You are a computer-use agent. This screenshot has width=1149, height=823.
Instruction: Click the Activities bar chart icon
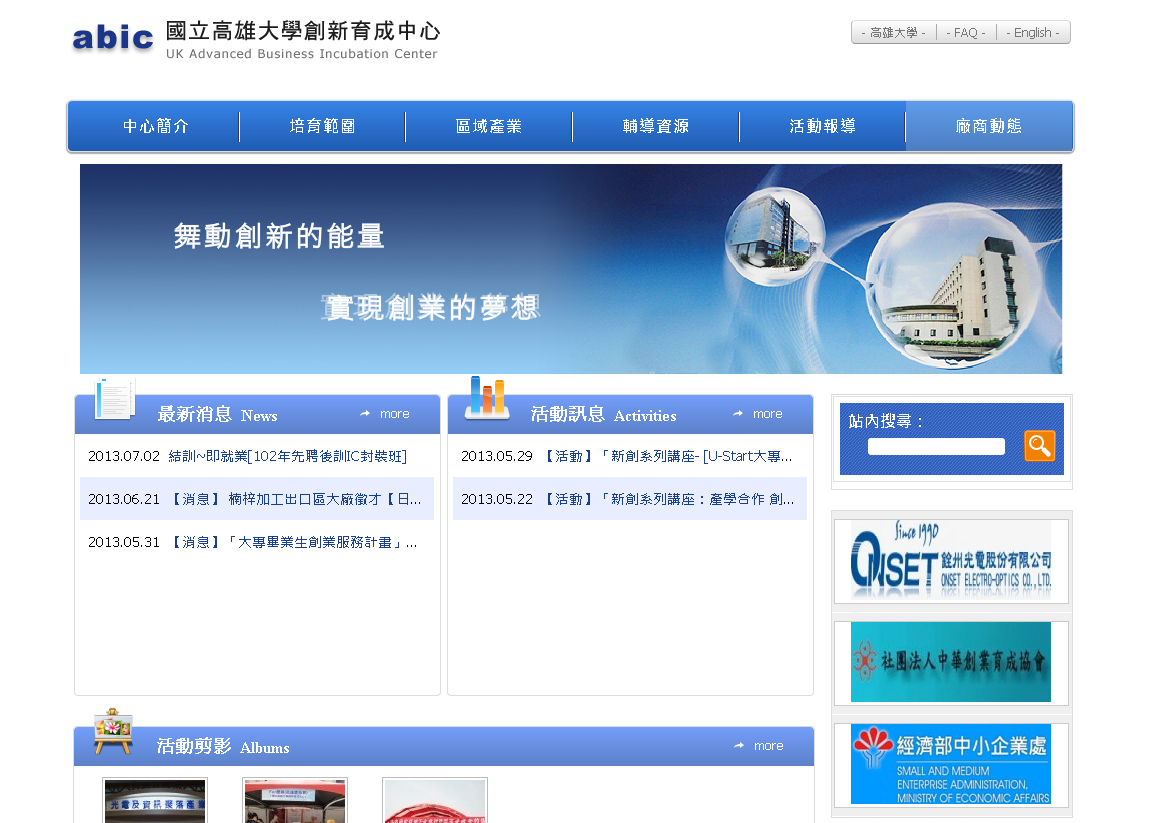(x=487, y=398)
